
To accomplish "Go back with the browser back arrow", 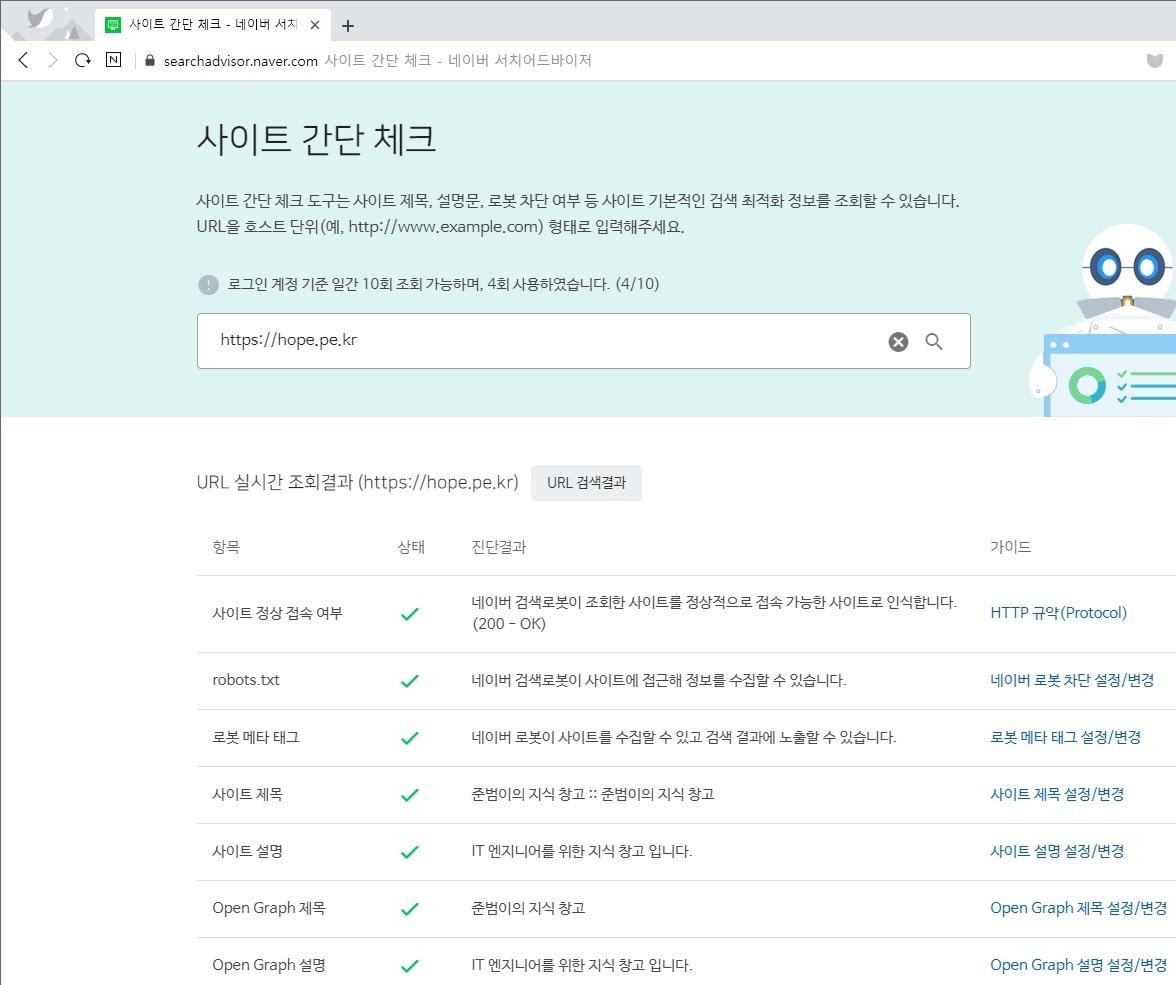I will [x=23, y=60].
